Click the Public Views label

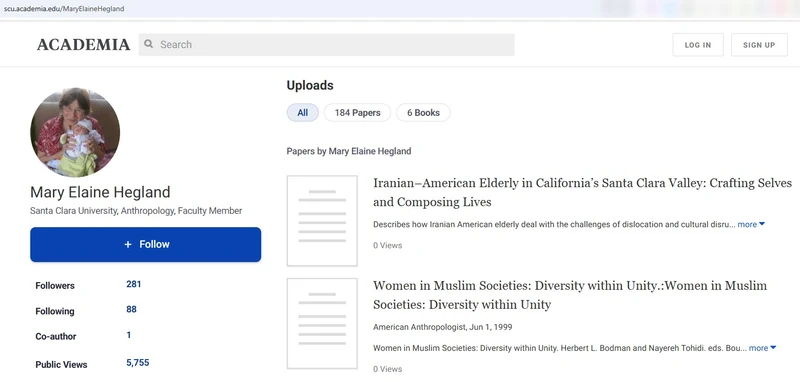tap(61, 365)
